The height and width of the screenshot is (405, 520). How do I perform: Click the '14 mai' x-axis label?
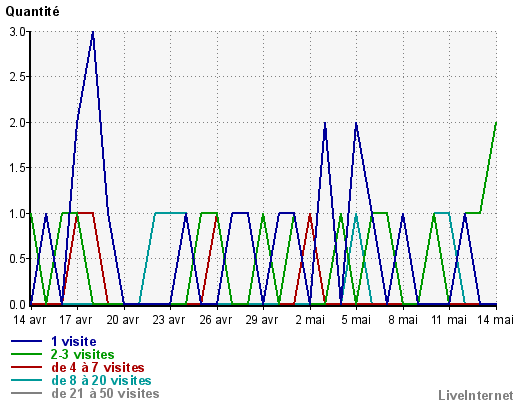point(496,320)
